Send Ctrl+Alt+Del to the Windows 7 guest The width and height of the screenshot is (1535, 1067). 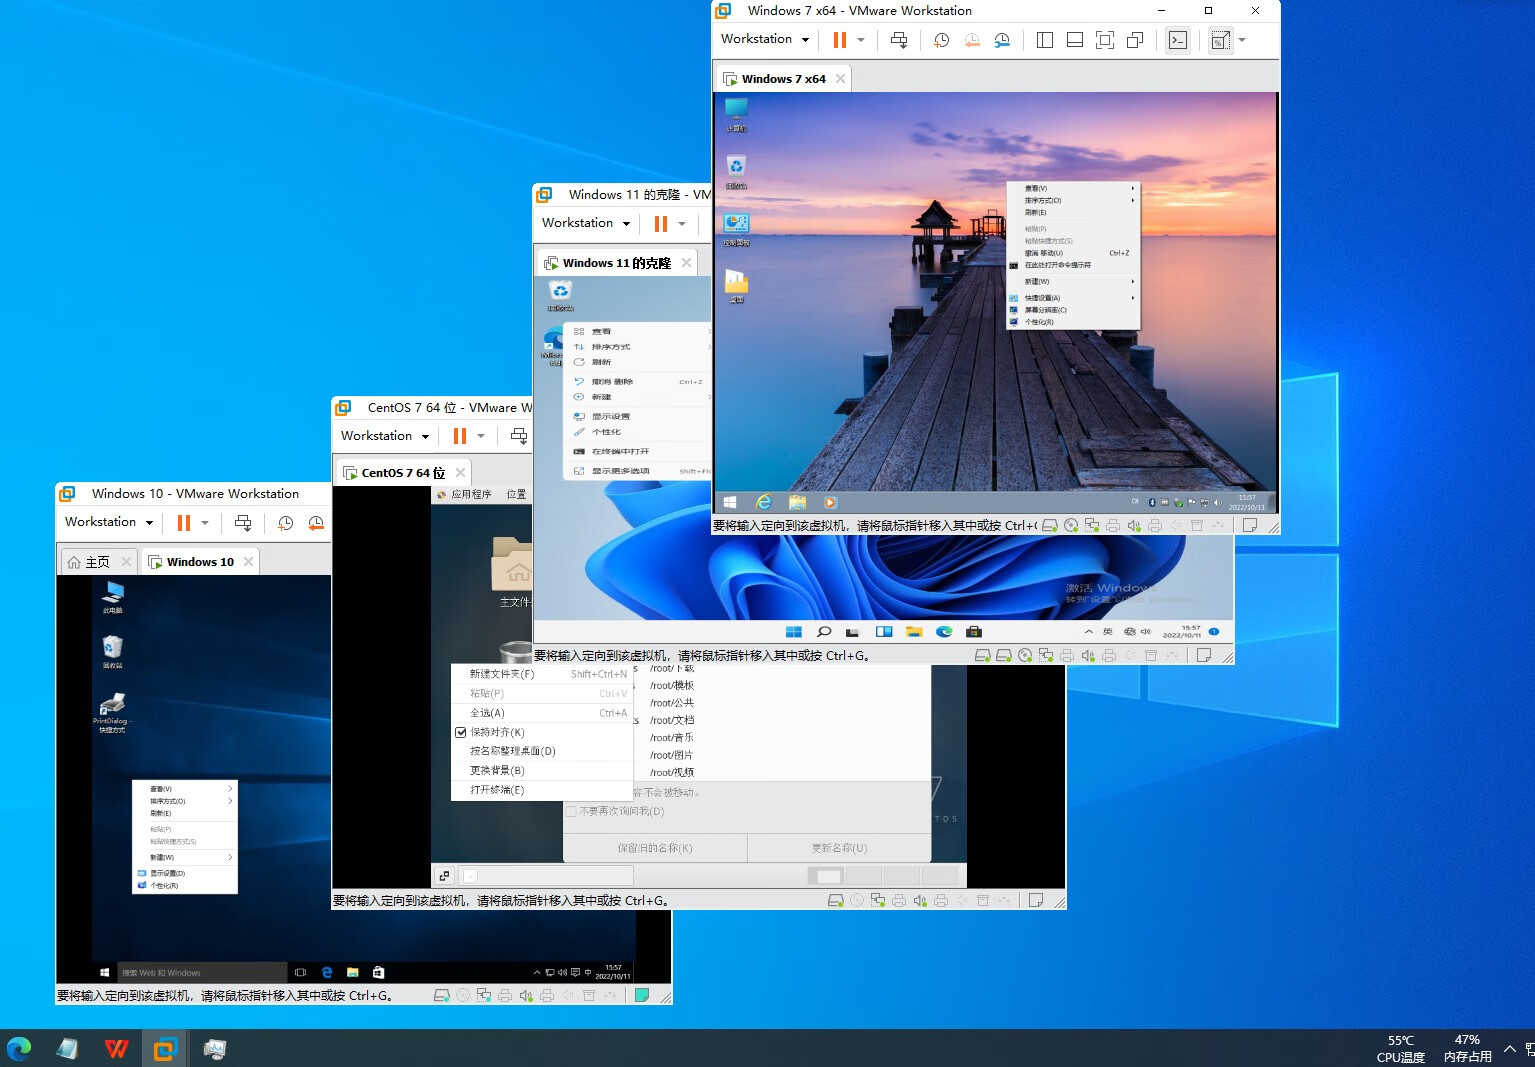(x=899, y=40)
